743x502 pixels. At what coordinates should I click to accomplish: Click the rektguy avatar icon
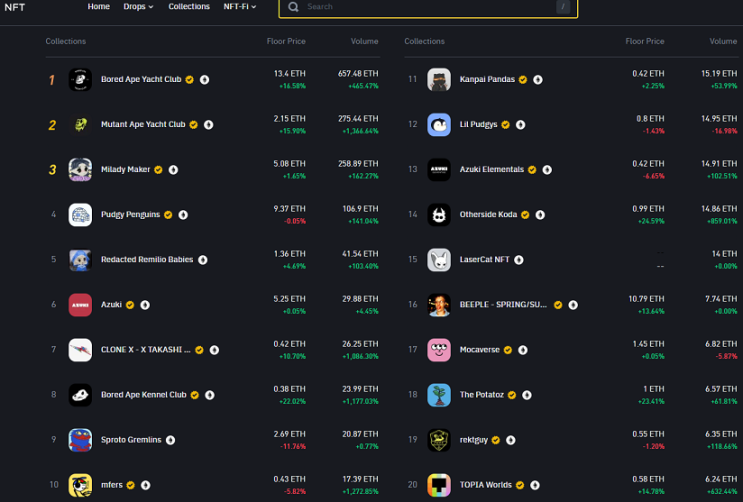439,440
